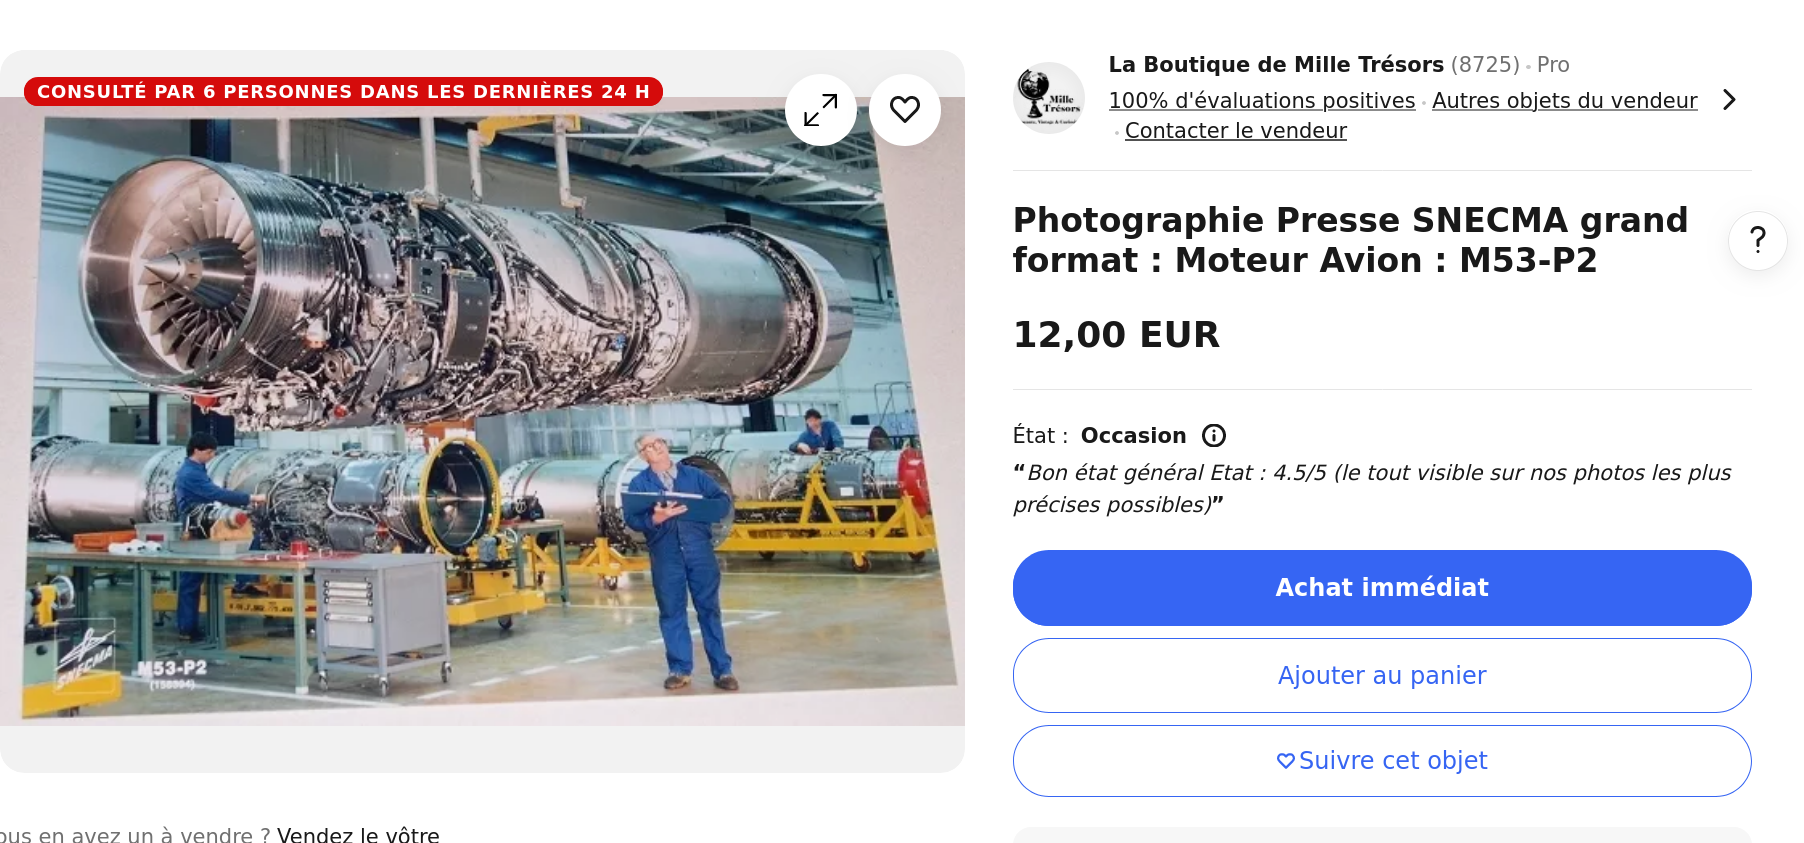Open 100% d'évaluations positives link
Viewport: 1804px width, 843px height.
(1262, 101)
